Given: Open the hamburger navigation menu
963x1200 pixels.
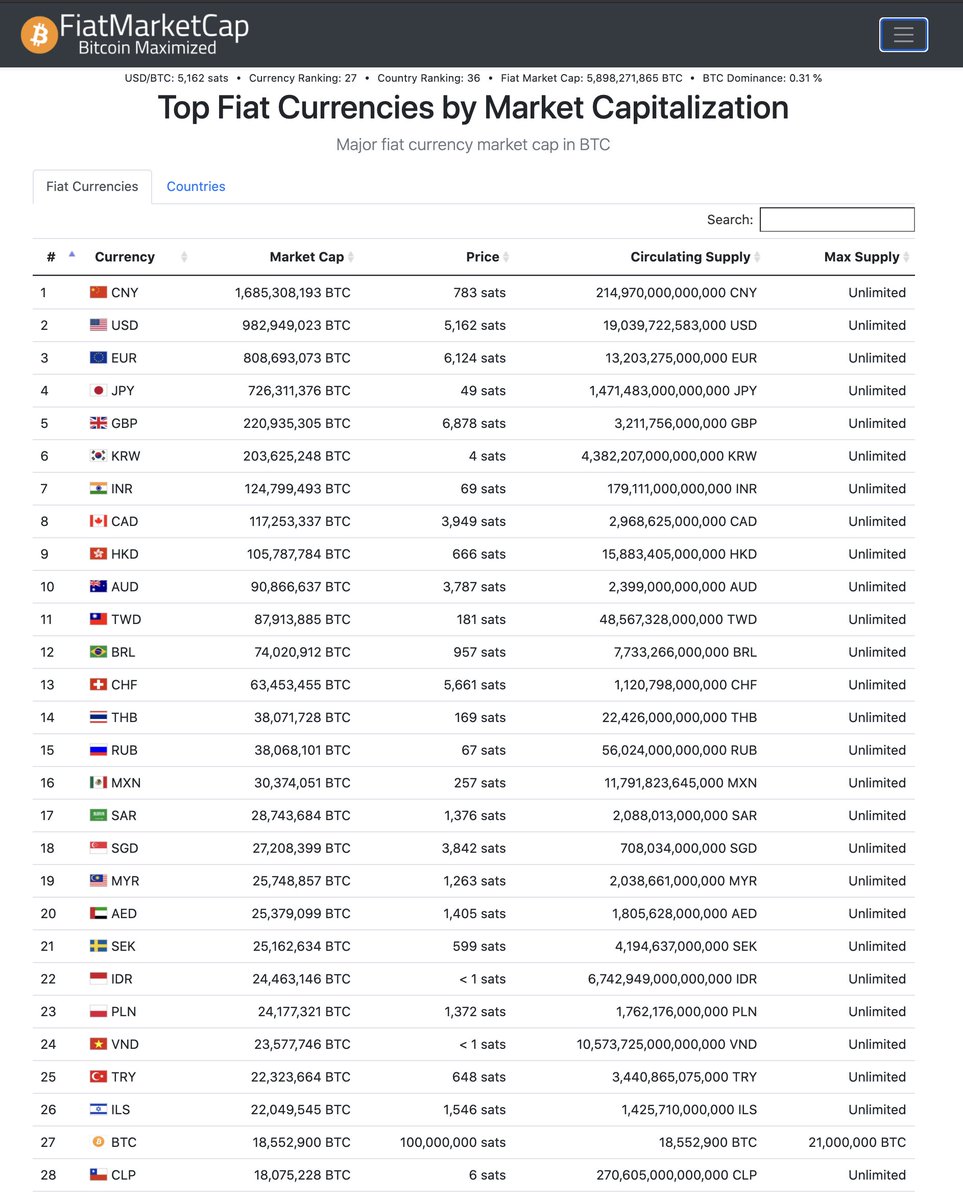Looking at the screenshot, I should (903, 35).
